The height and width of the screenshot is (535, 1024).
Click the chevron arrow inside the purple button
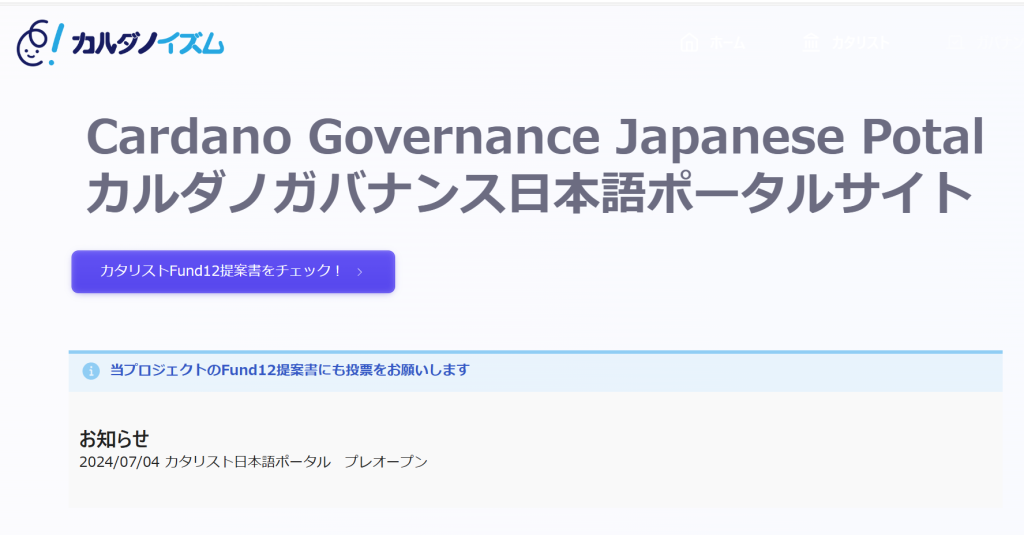pyautogui.click(x=360, y=272)
